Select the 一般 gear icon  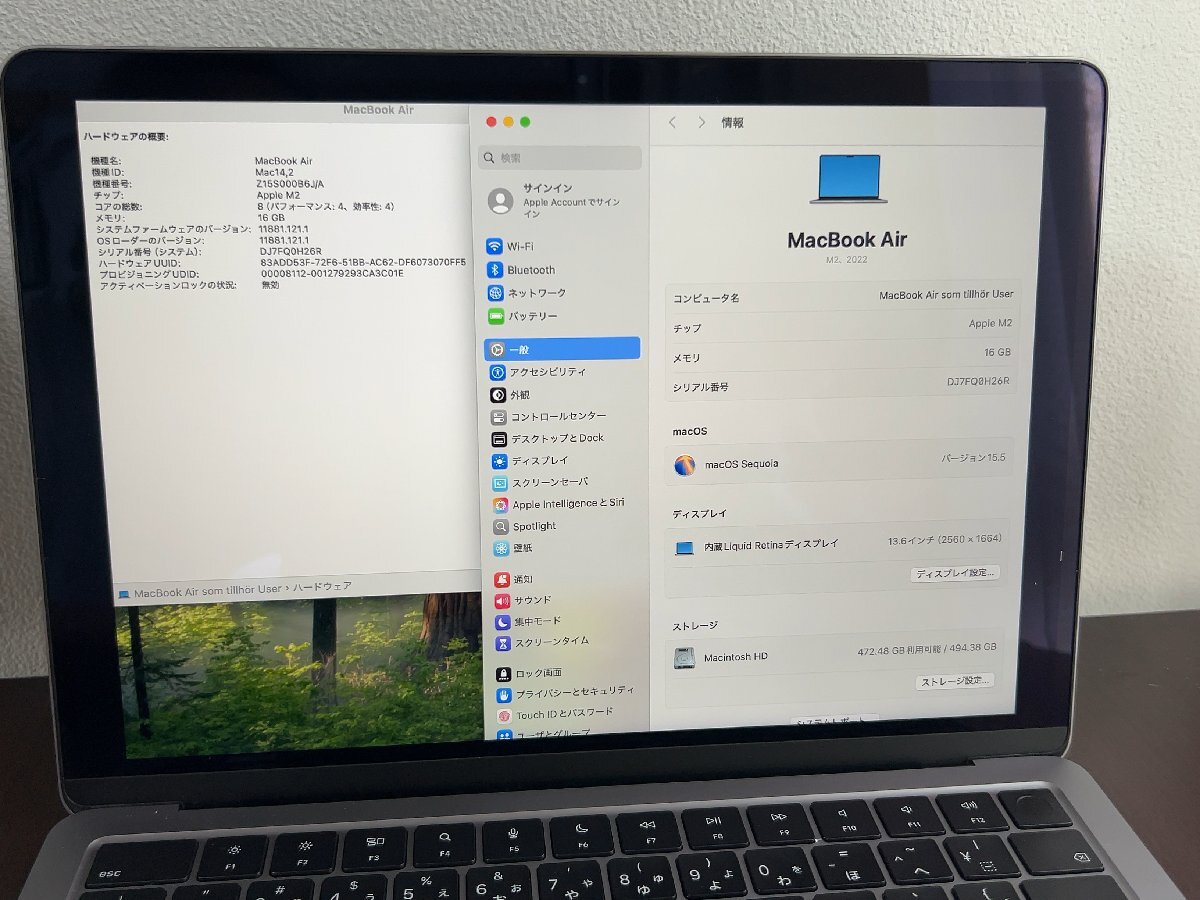pos(497,350)
